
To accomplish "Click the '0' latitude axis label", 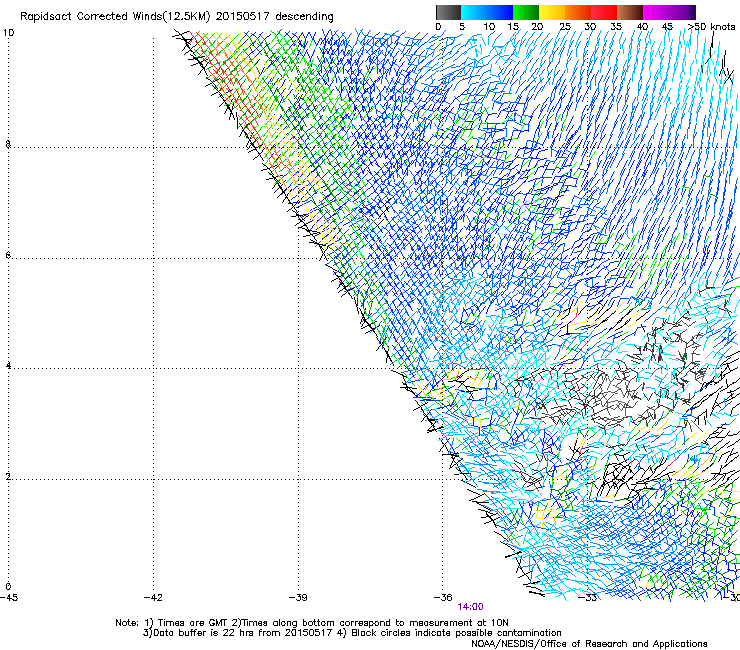I will [8, 587].
